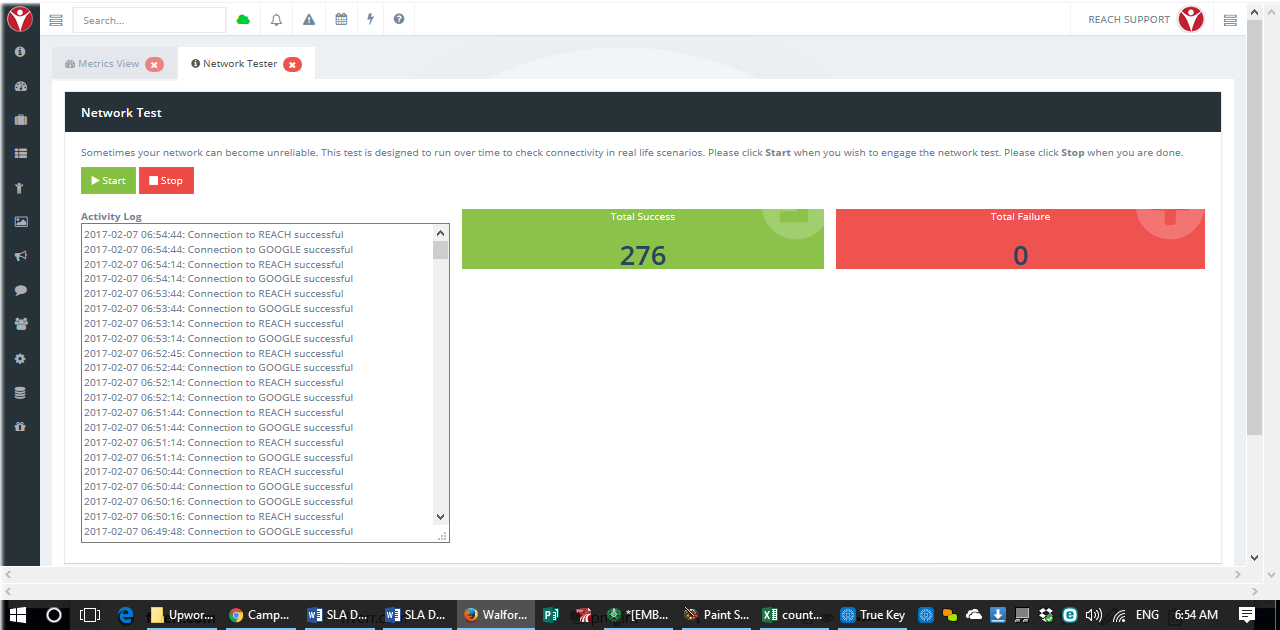Screen dimensions: 1280x630
Task: Click the Cortana circle taskbar icon
Action: pyautogui.click(x=54, y=615)
